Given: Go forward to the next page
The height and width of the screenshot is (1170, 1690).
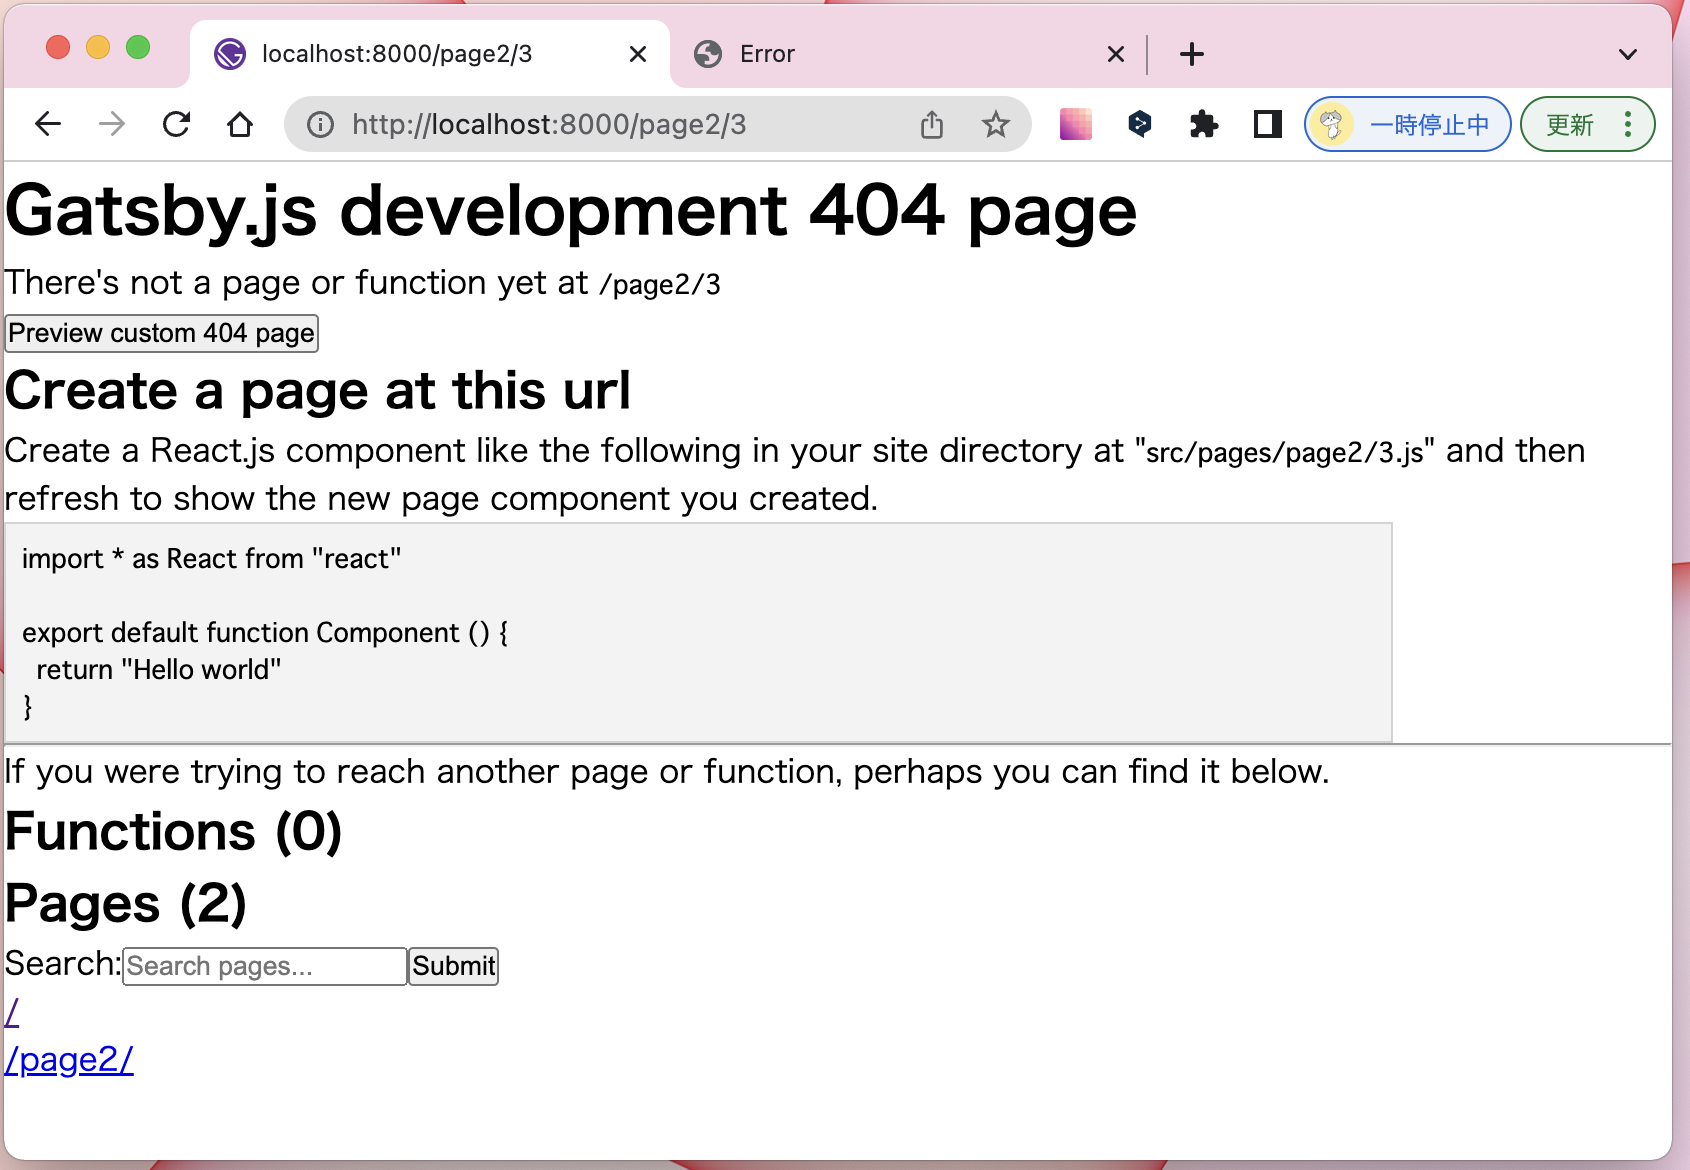Looking at the screenshot, I should [111, 124].
